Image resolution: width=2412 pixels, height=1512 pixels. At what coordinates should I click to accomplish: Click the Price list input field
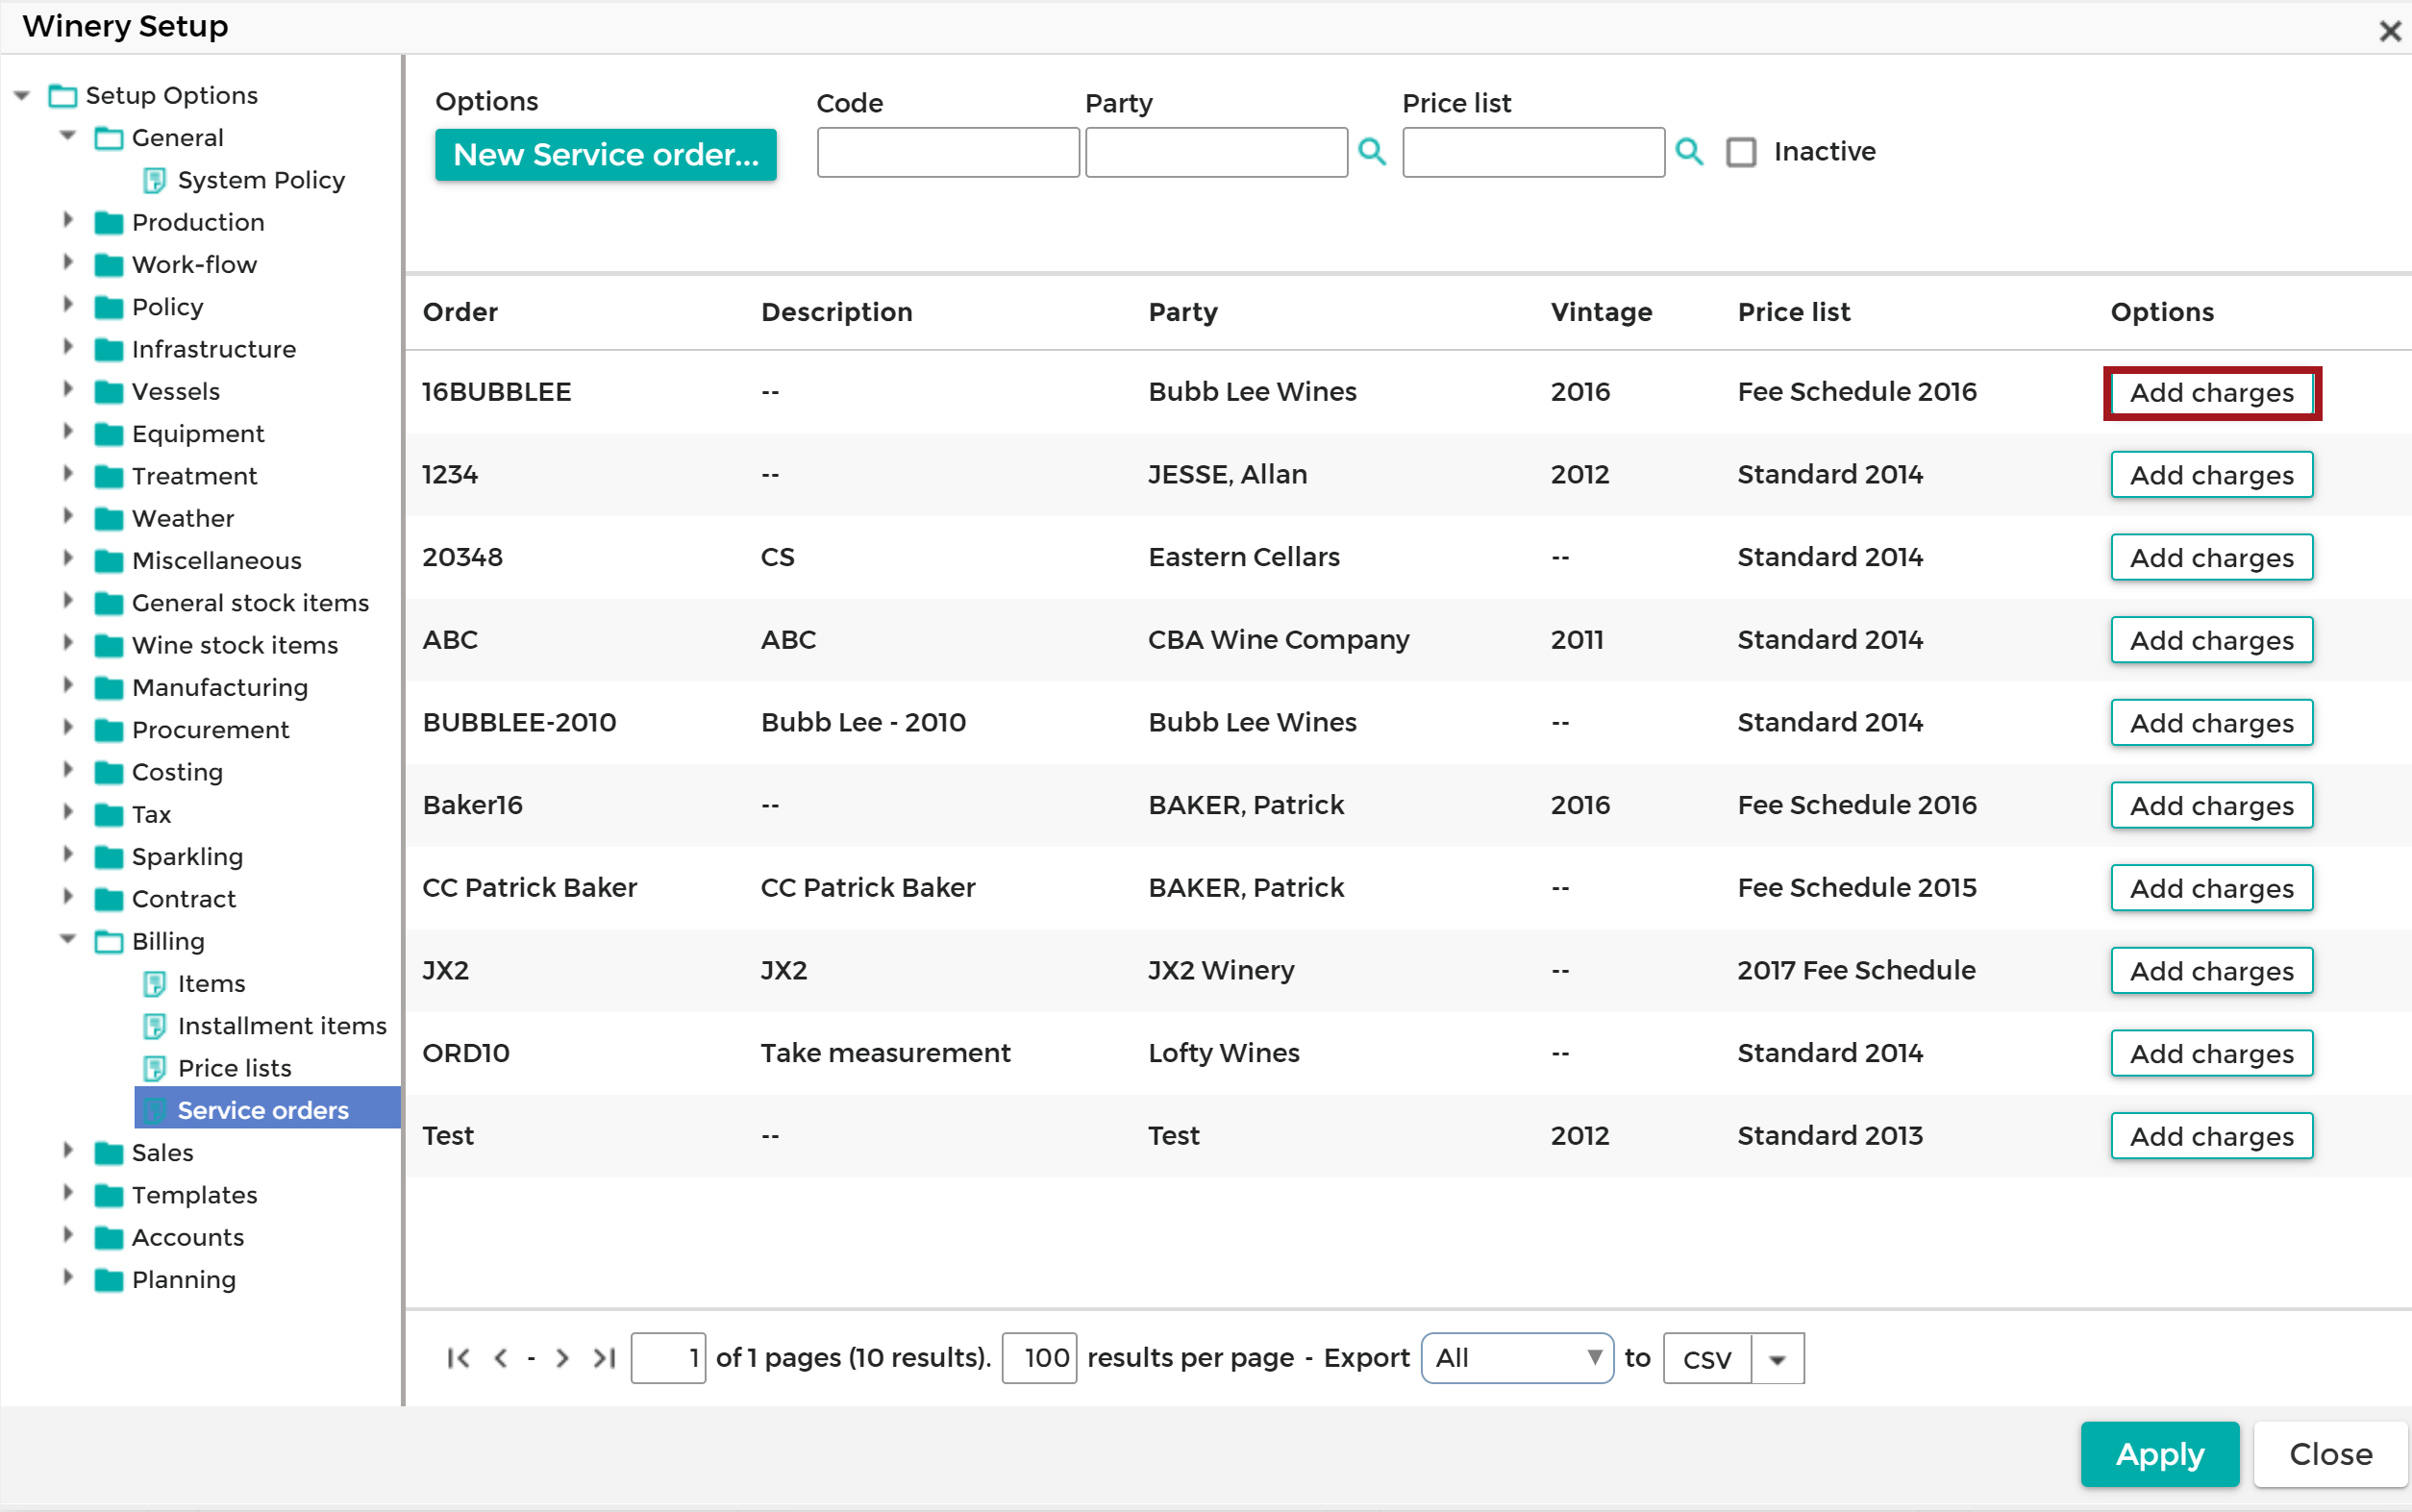click(1533, 152)
